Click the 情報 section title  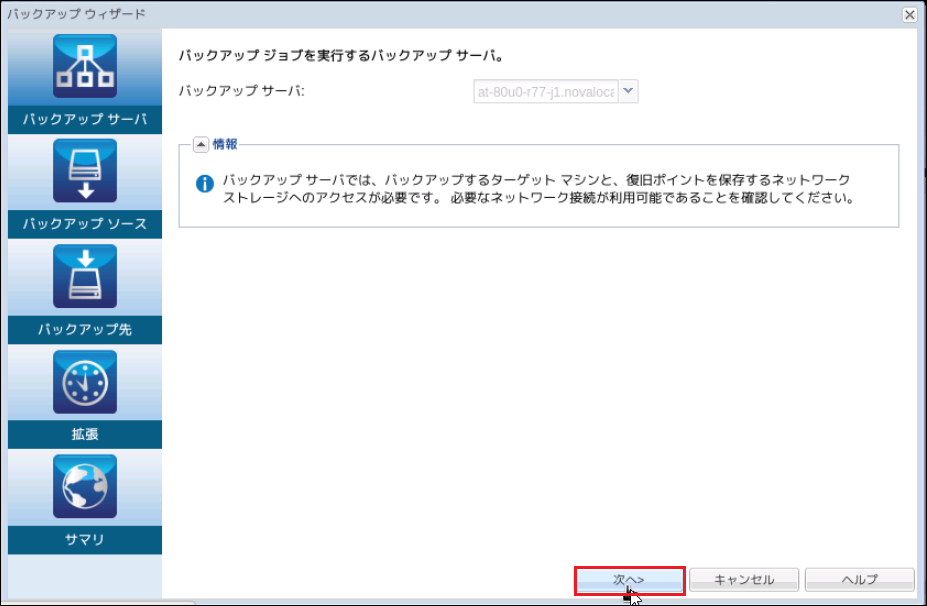(225, 144)
